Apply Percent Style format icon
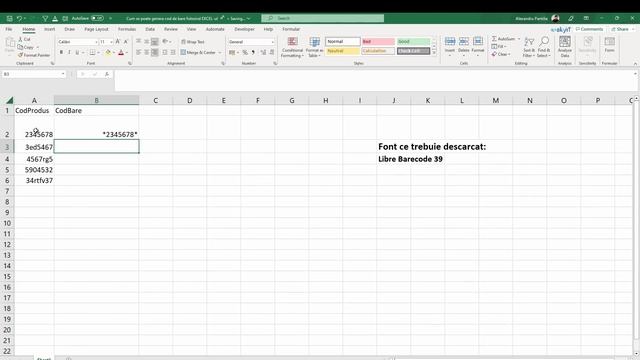This screenshot has height=360, width=640. pos(245,52)
